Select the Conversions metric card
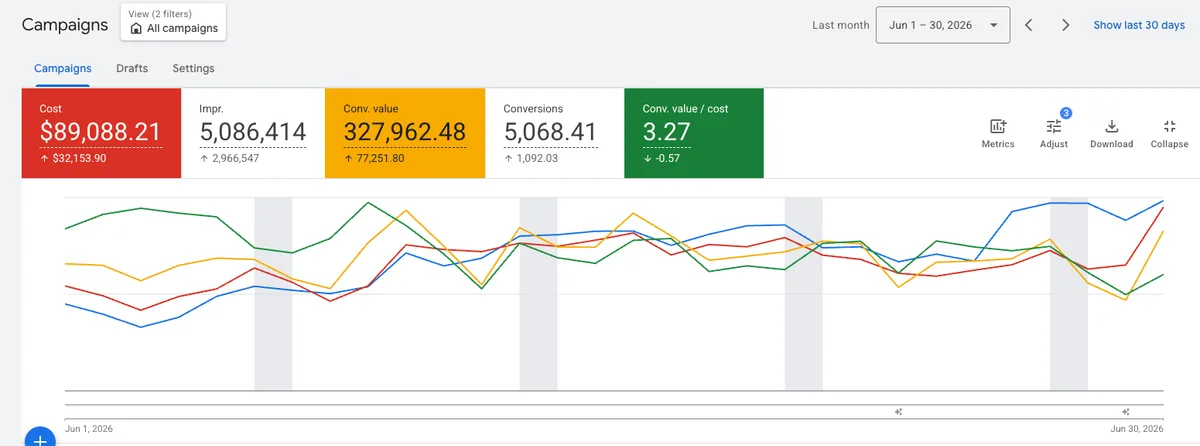This screenshot has width=1200, height=446. [x=555, y=133]
